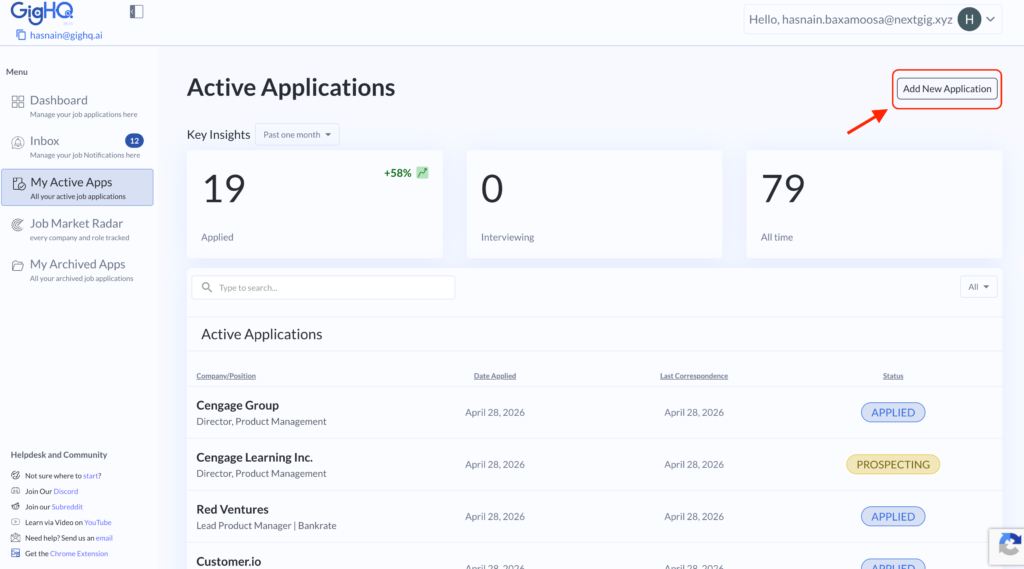Sort by Status column header
1024x569 pixels.
(893, 376)
